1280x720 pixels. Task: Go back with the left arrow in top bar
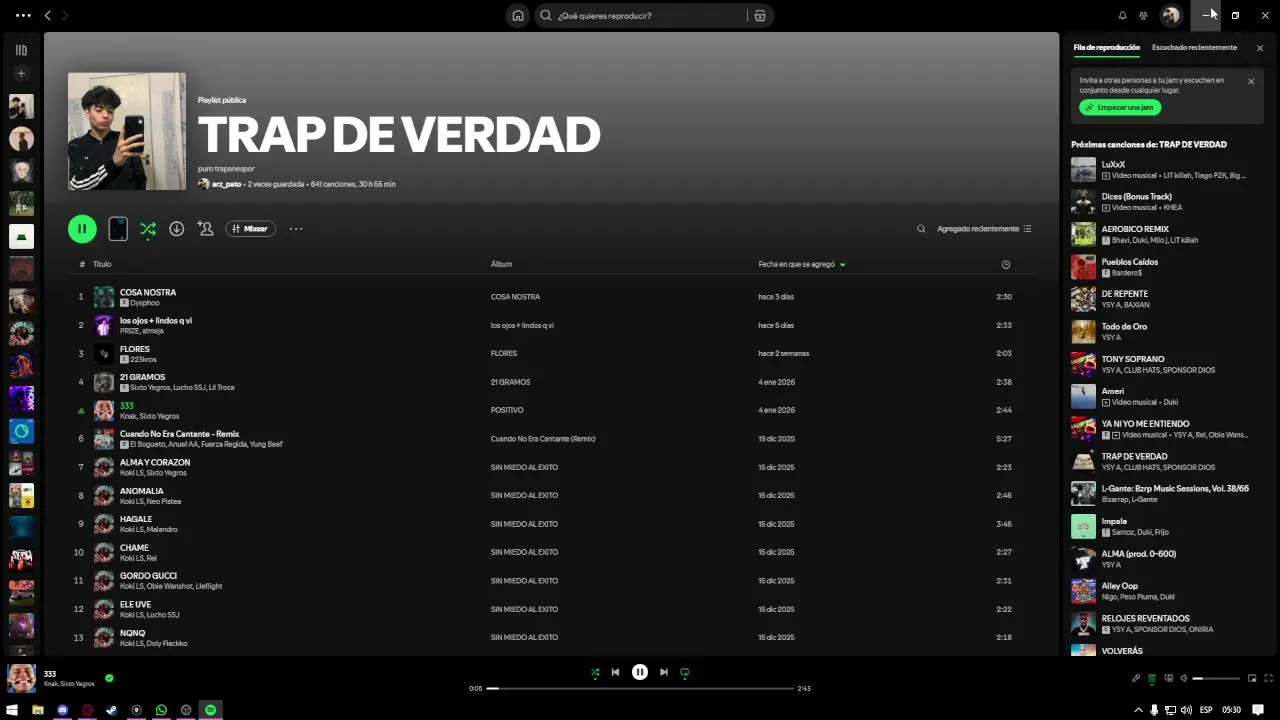(47, 16)
